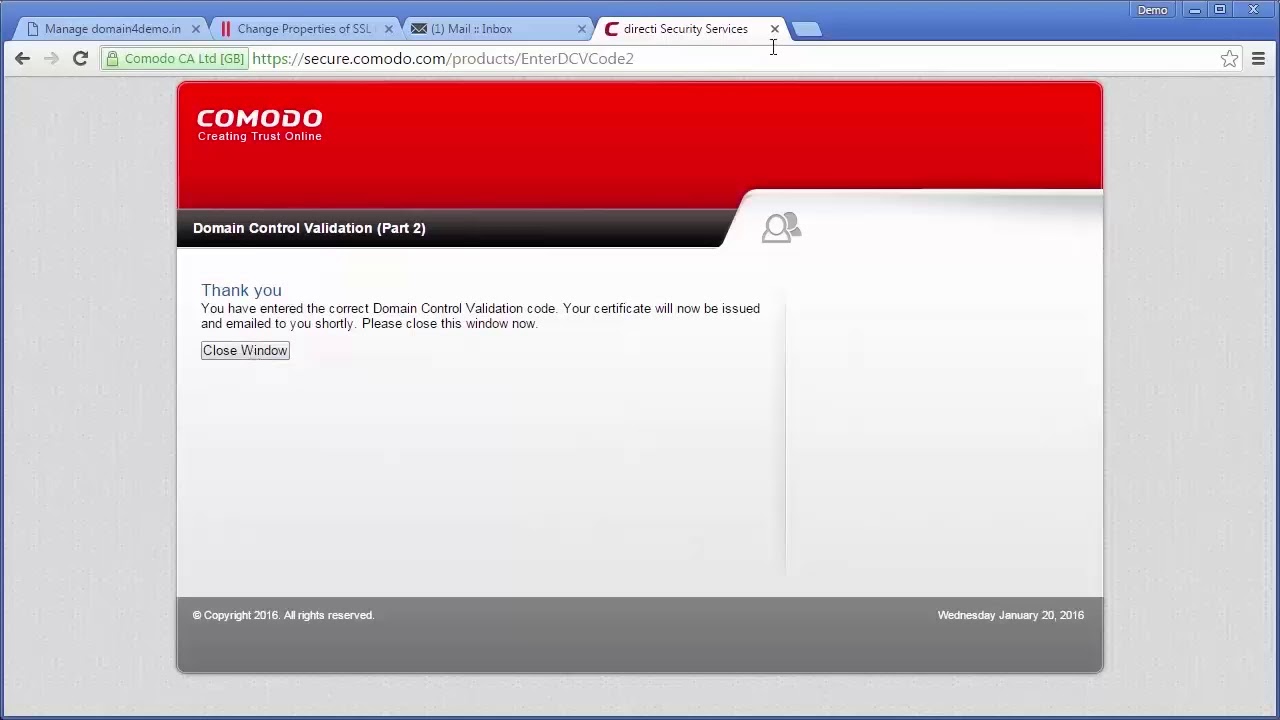Open a new browser tab

[x=808, y=30]
